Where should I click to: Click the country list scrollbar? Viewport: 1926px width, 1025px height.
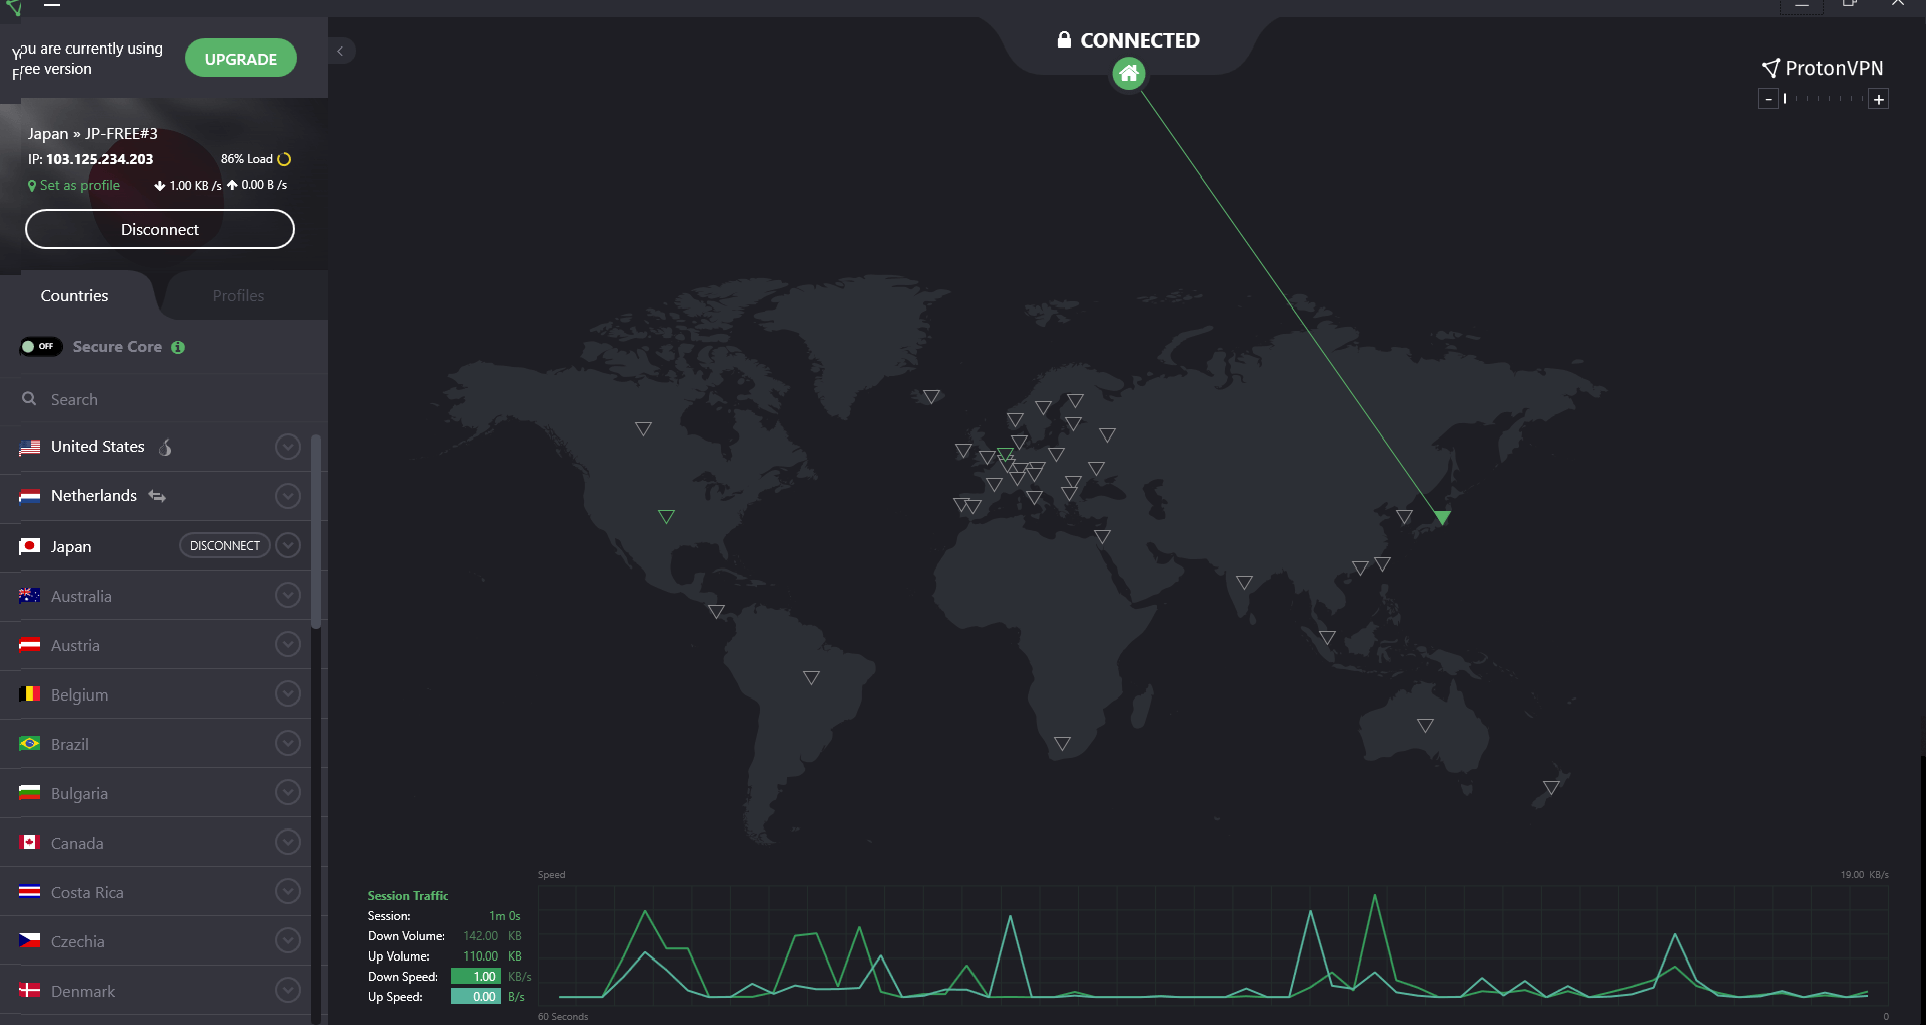pyautogui.click(x=316, y=530)
